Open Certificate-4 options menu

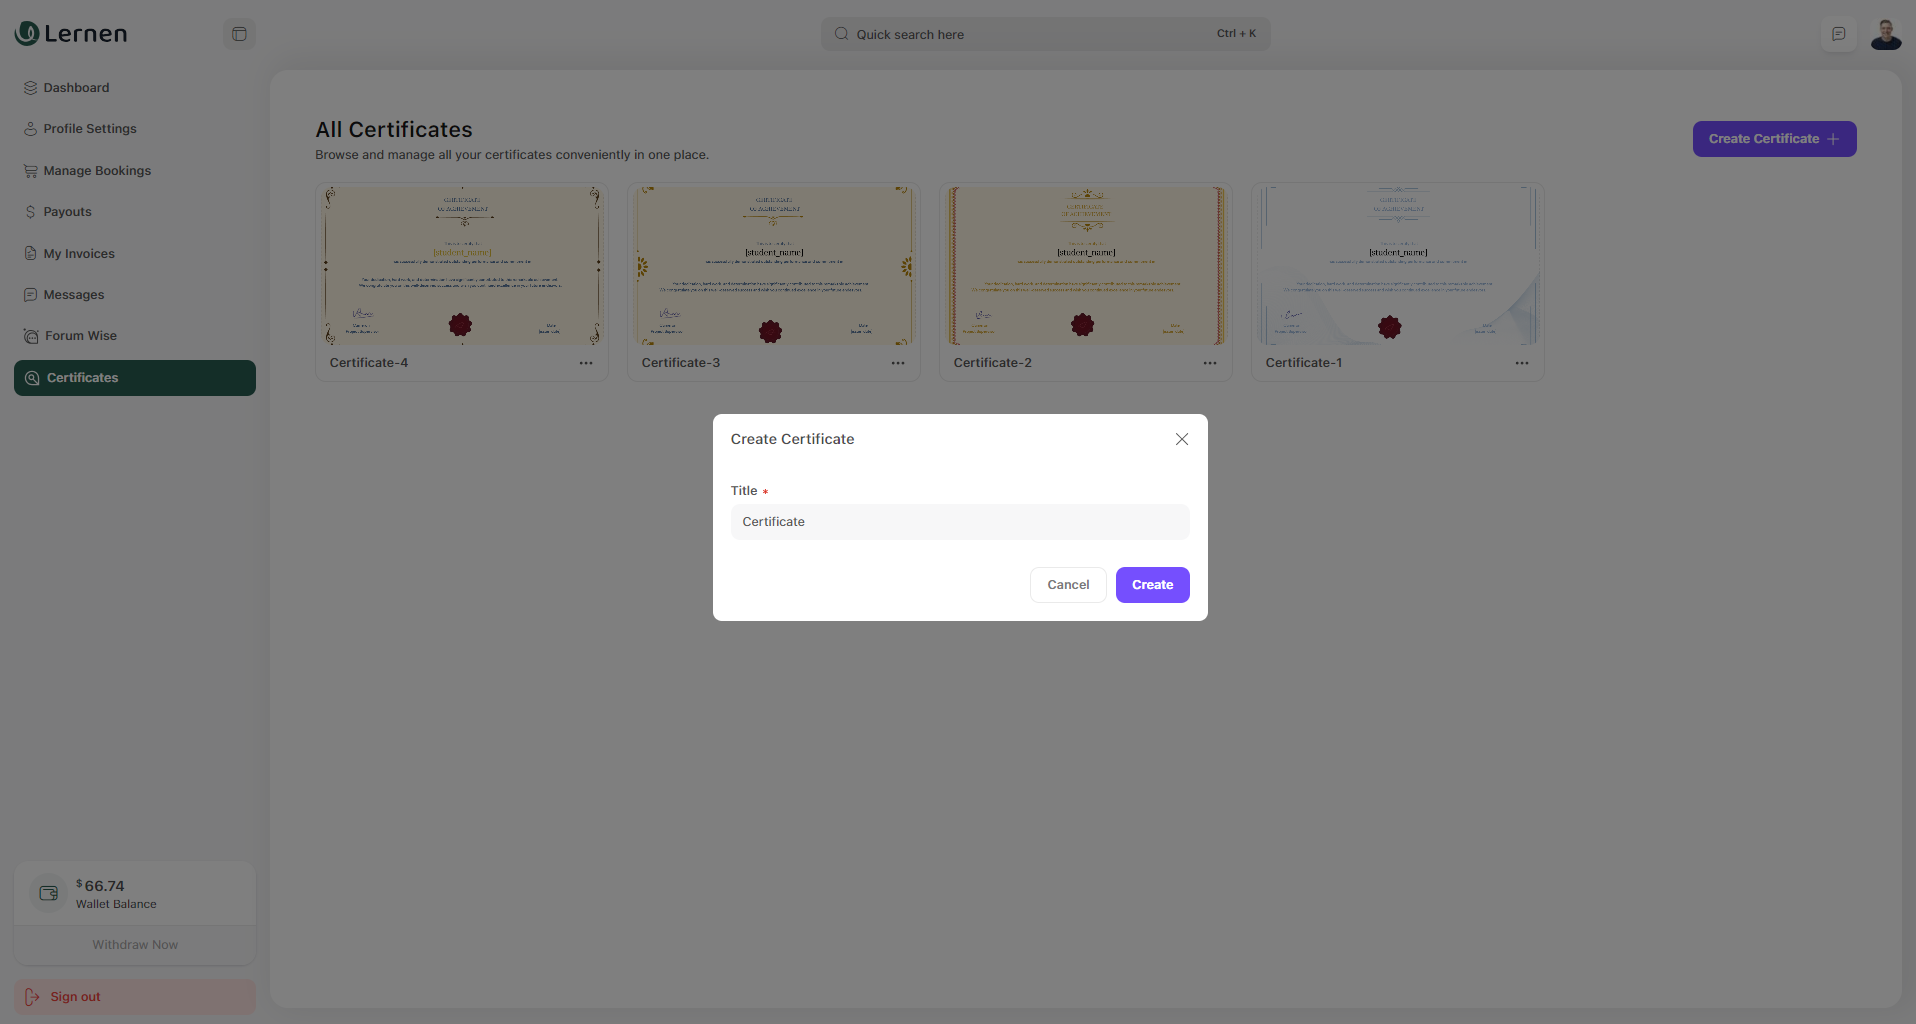pos(586,363)
